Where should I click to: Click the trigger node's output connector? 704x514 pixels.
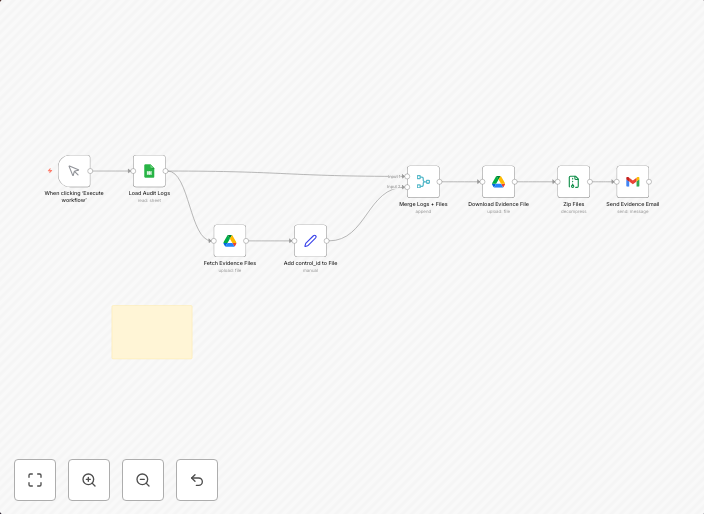pyautogui.click(x=90, y=171)
